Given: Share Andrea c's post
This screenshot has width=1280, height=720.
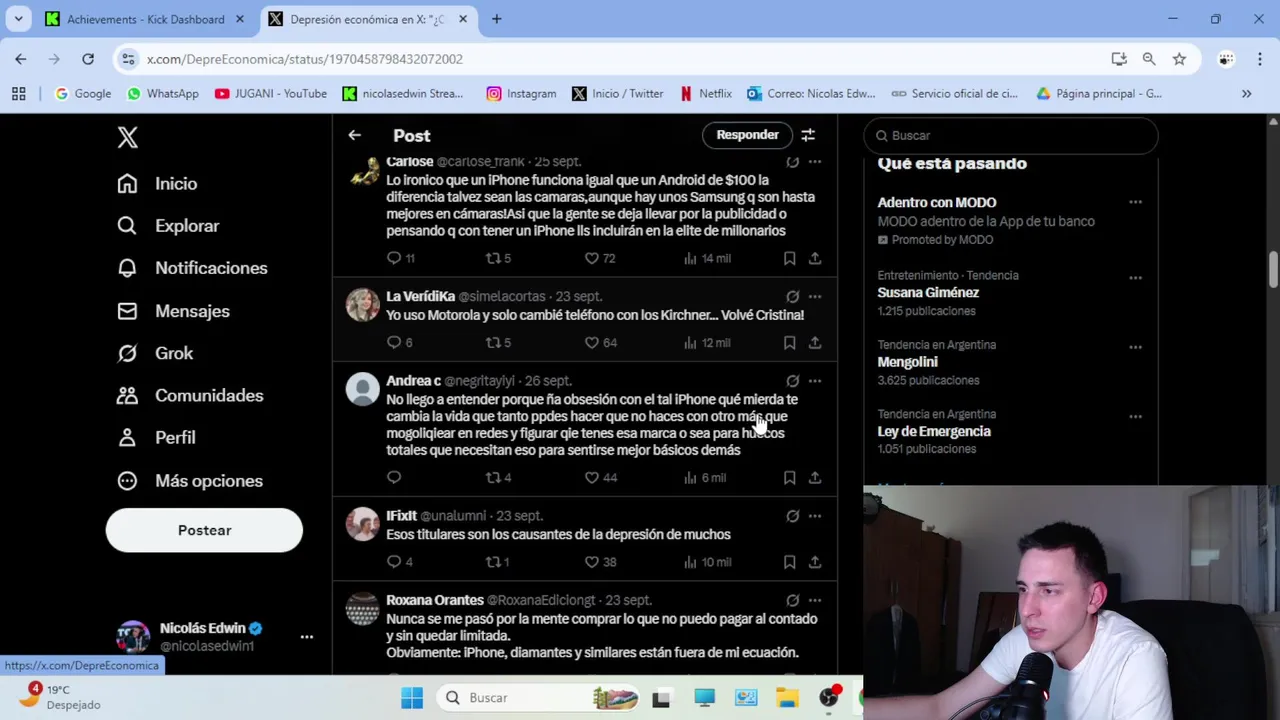Looking at the screenshot, I should pos(815,478).
